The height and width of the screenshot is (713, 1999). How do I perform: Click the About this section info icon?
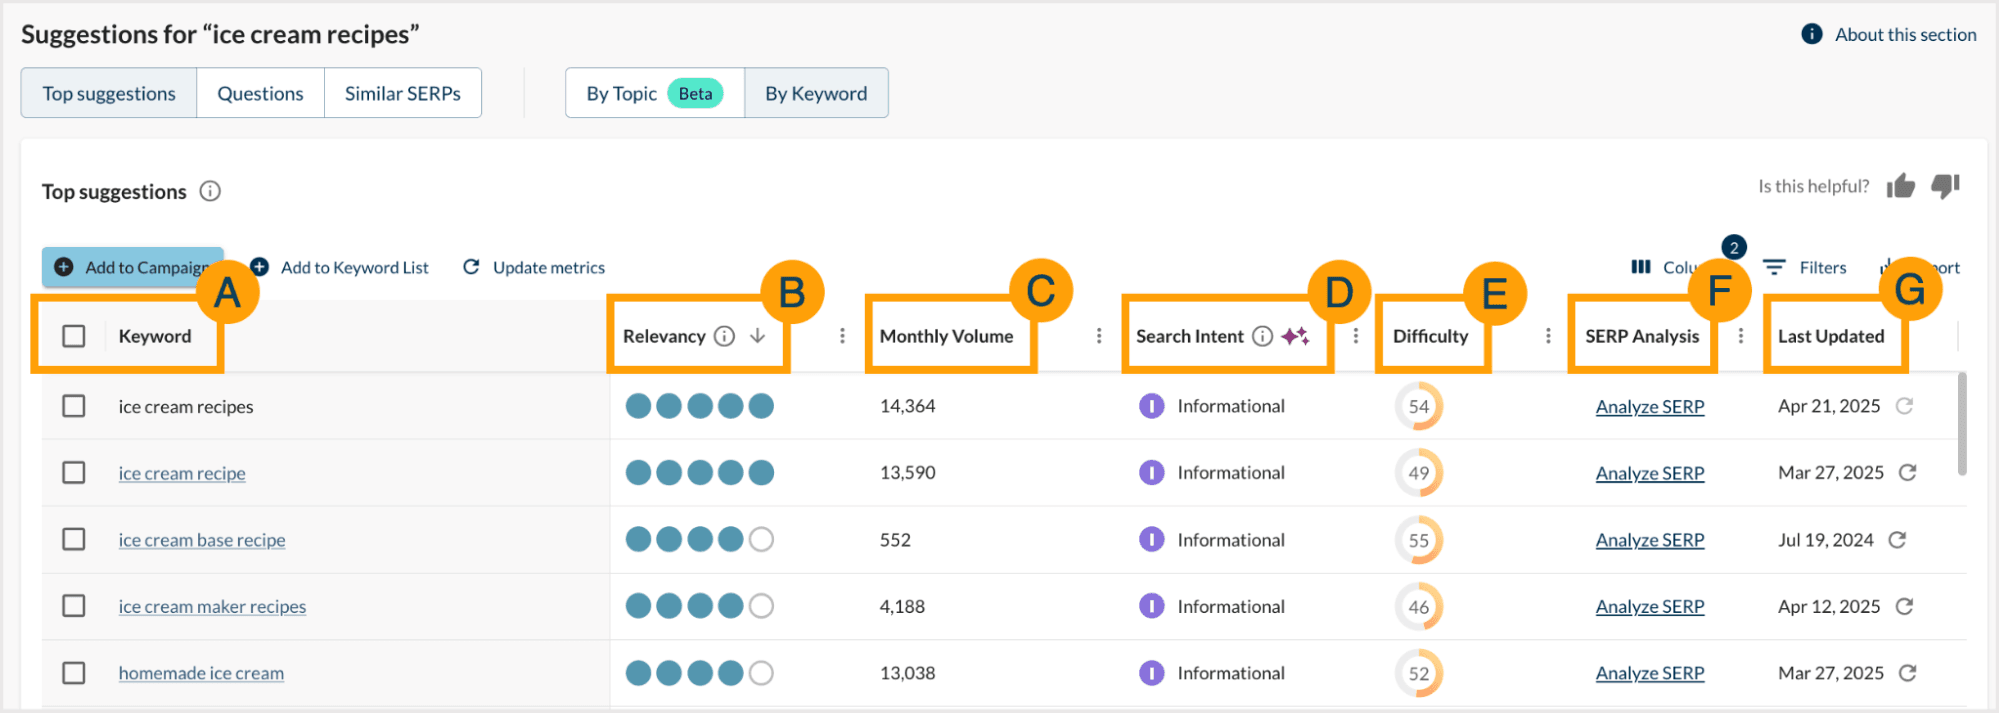[x=1811, y=34]
